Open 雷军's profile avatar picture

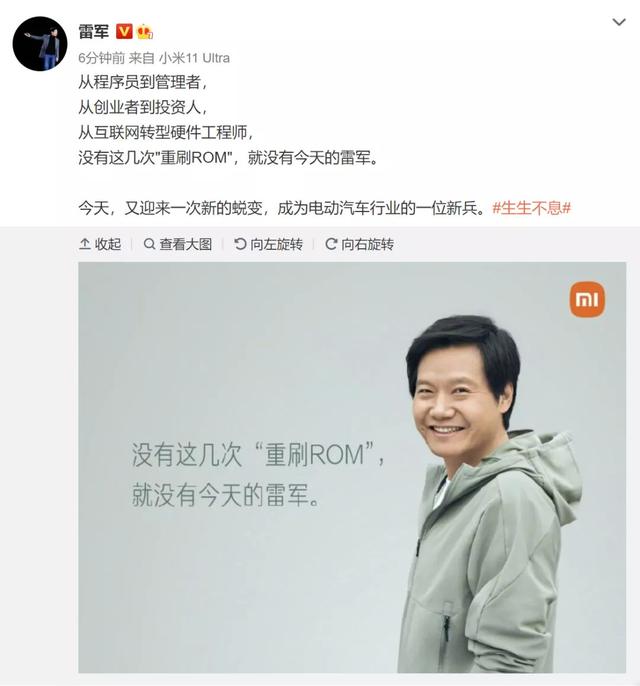pyautogui.click(x=40, y=44)
